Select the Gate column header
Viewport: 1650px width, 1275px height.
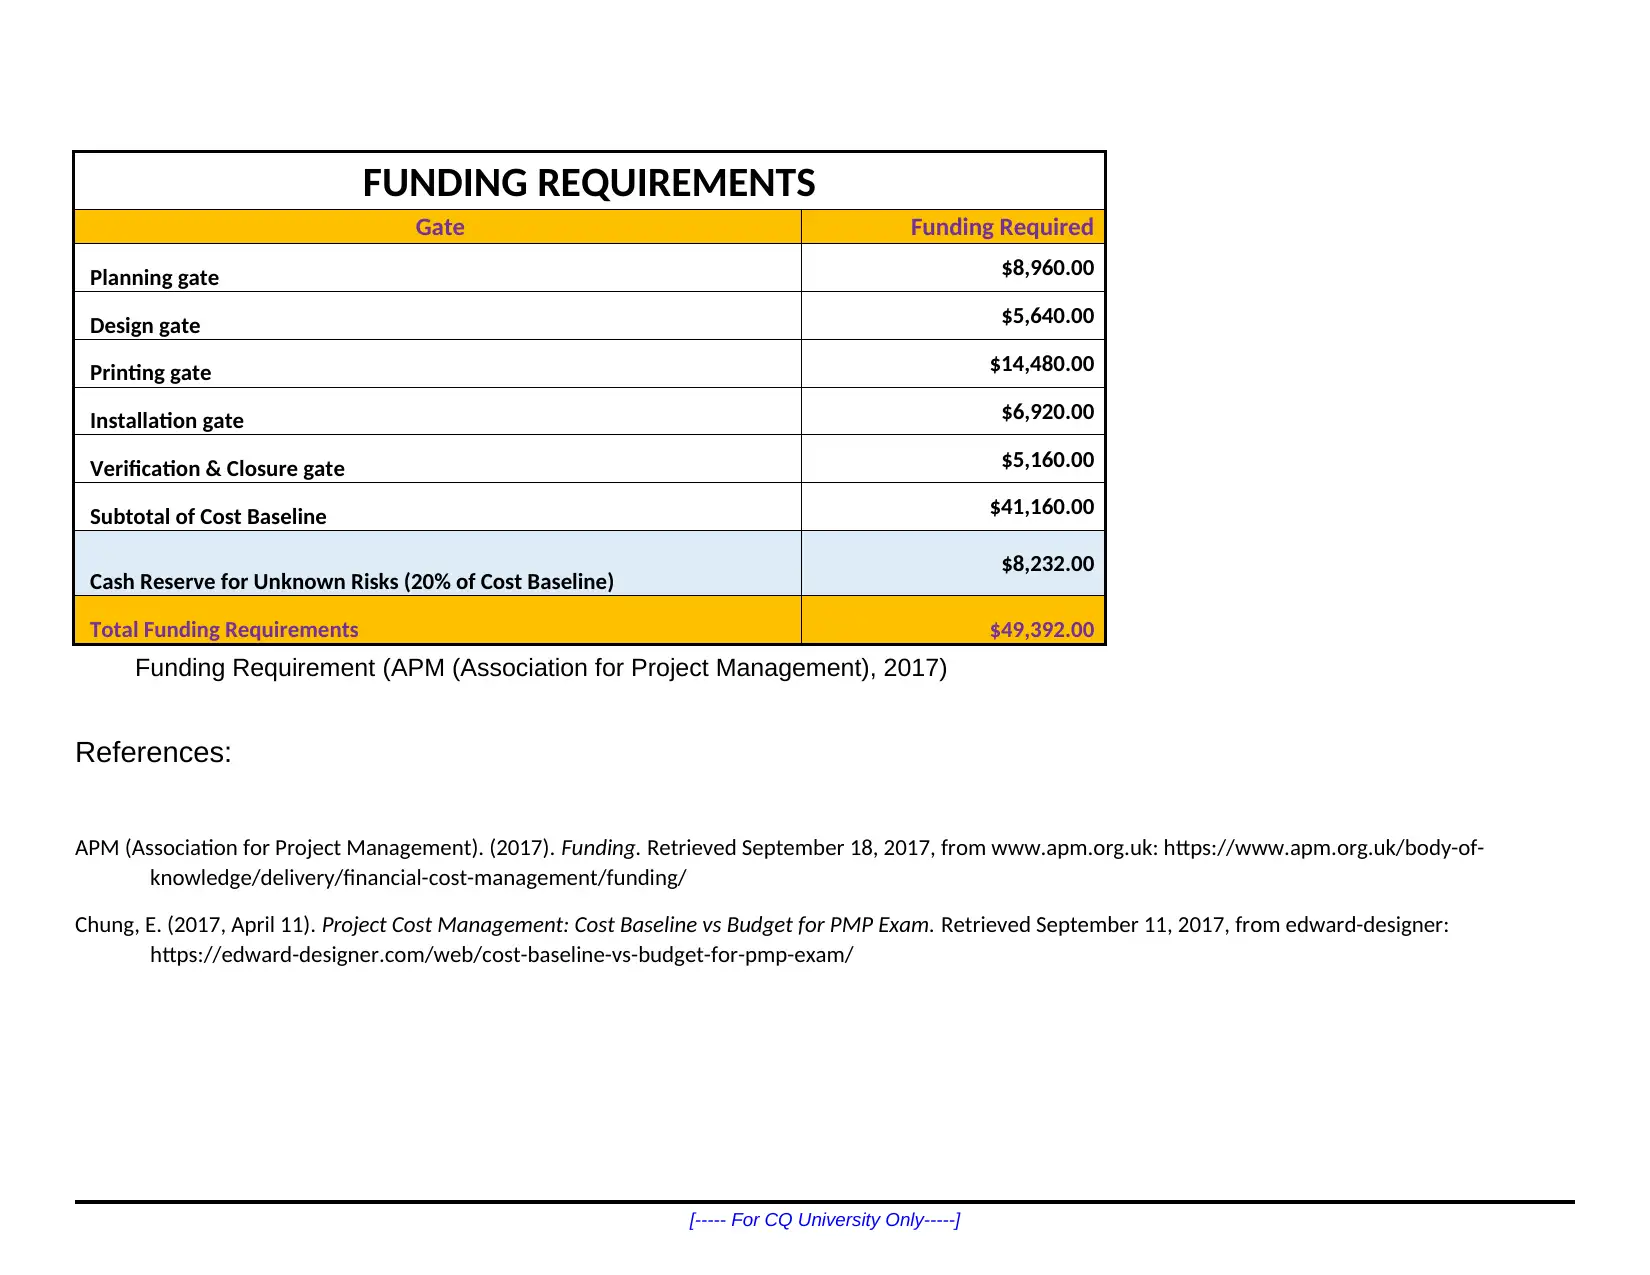pyautogui.click(x=440, y=227)
